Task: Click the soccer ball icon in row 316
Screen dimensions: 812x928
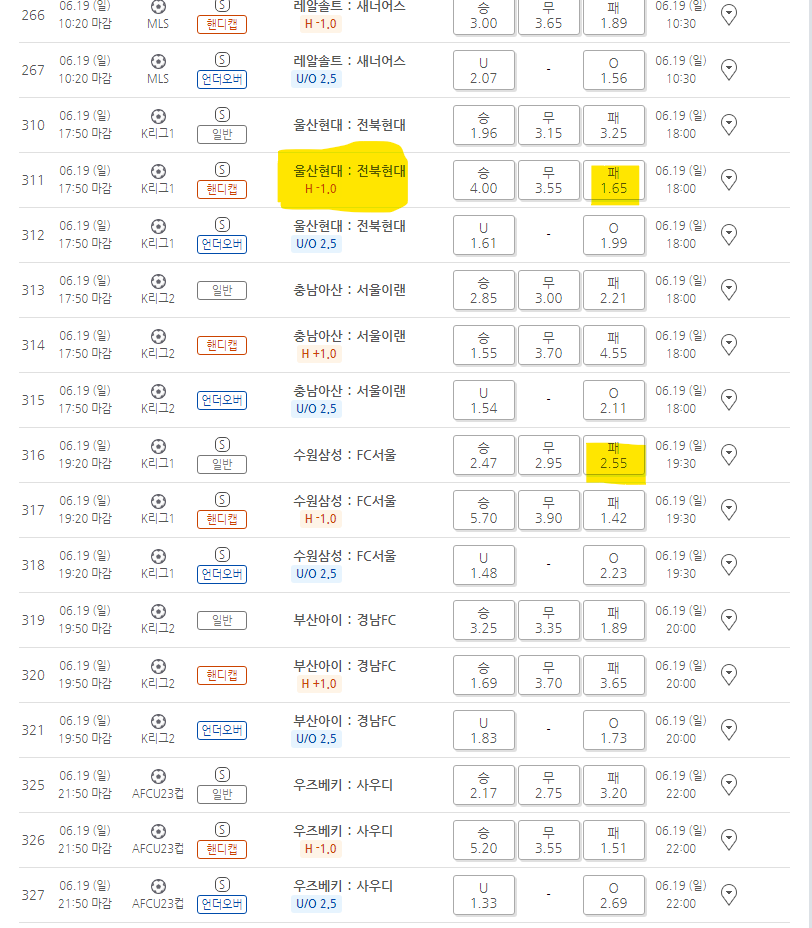Action: point(158,446)
